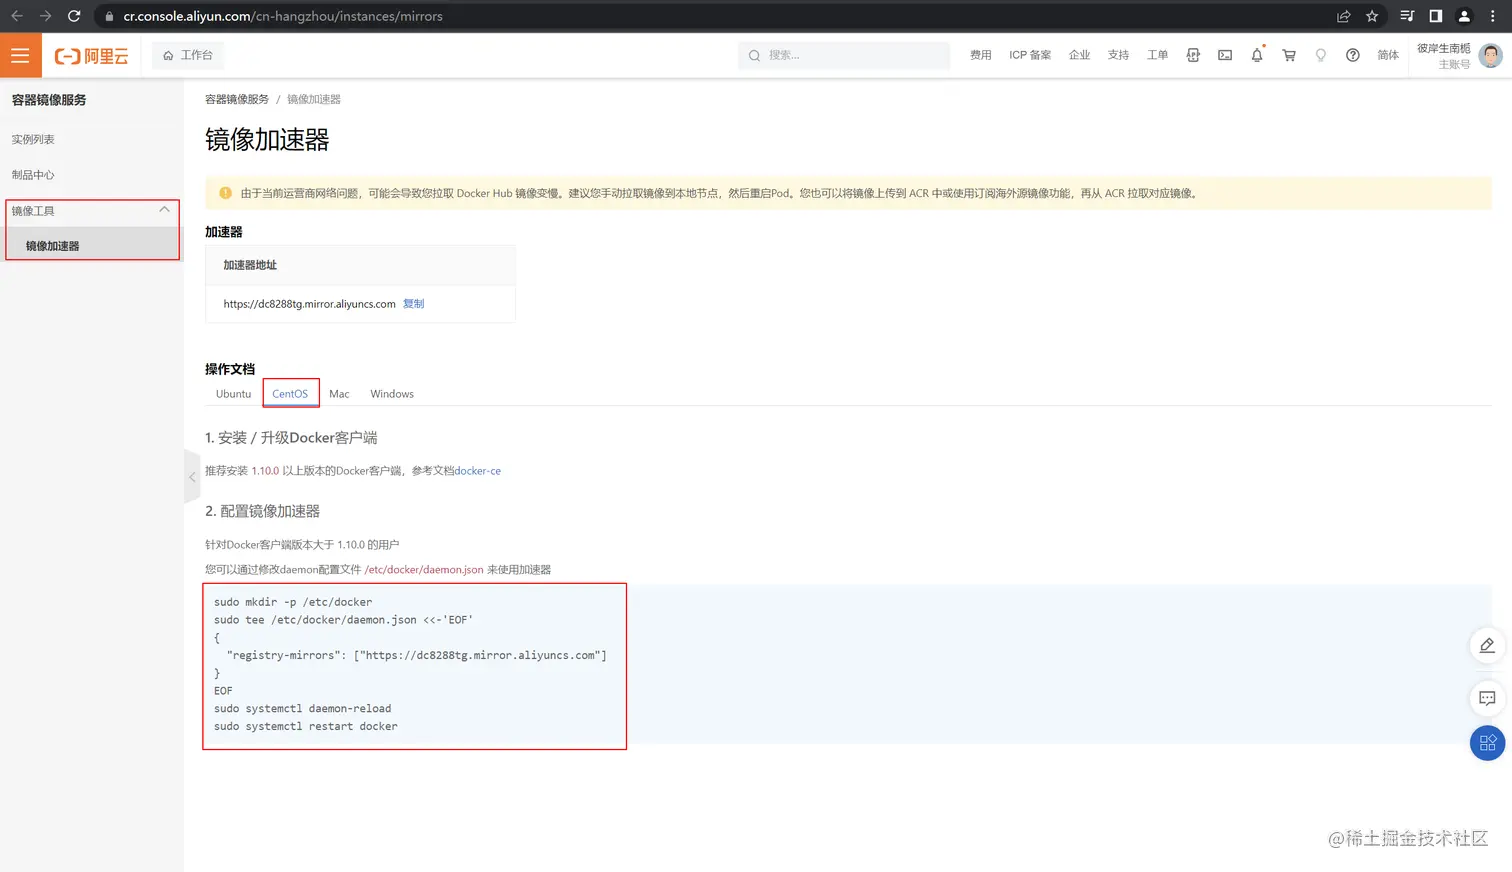
Task: Open the 支持 support menu
Action: point(1118,55)
